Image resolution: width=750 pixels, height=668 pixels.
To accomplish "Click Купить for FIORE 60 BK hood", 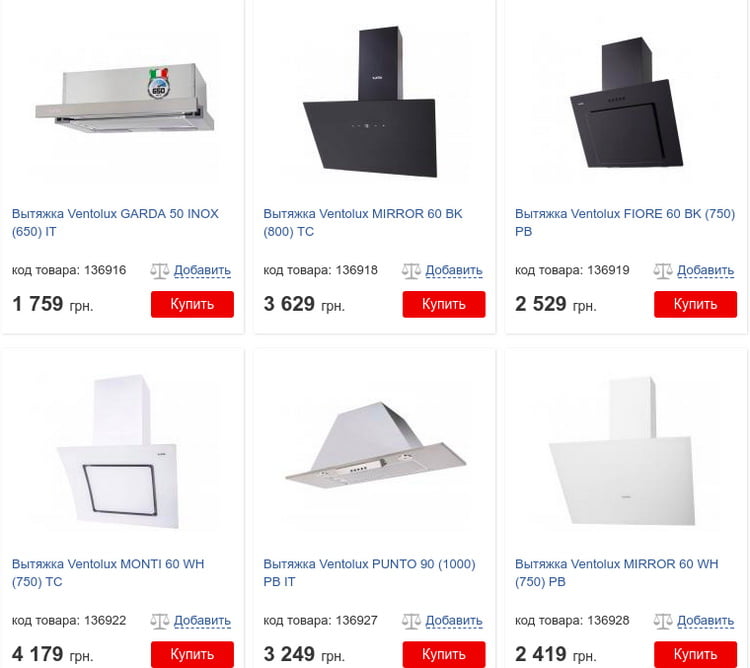I will tap(695, 304).
